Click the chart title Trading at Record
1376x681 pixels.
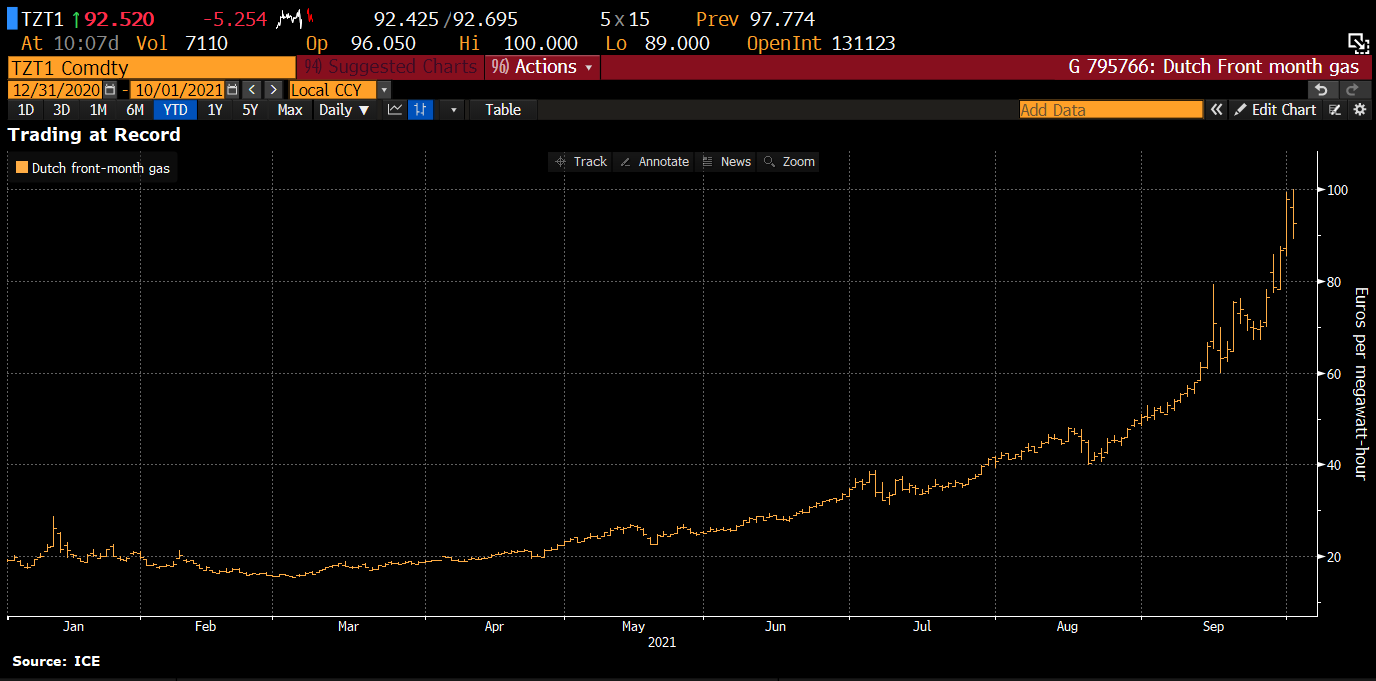[x=94, y=134]
